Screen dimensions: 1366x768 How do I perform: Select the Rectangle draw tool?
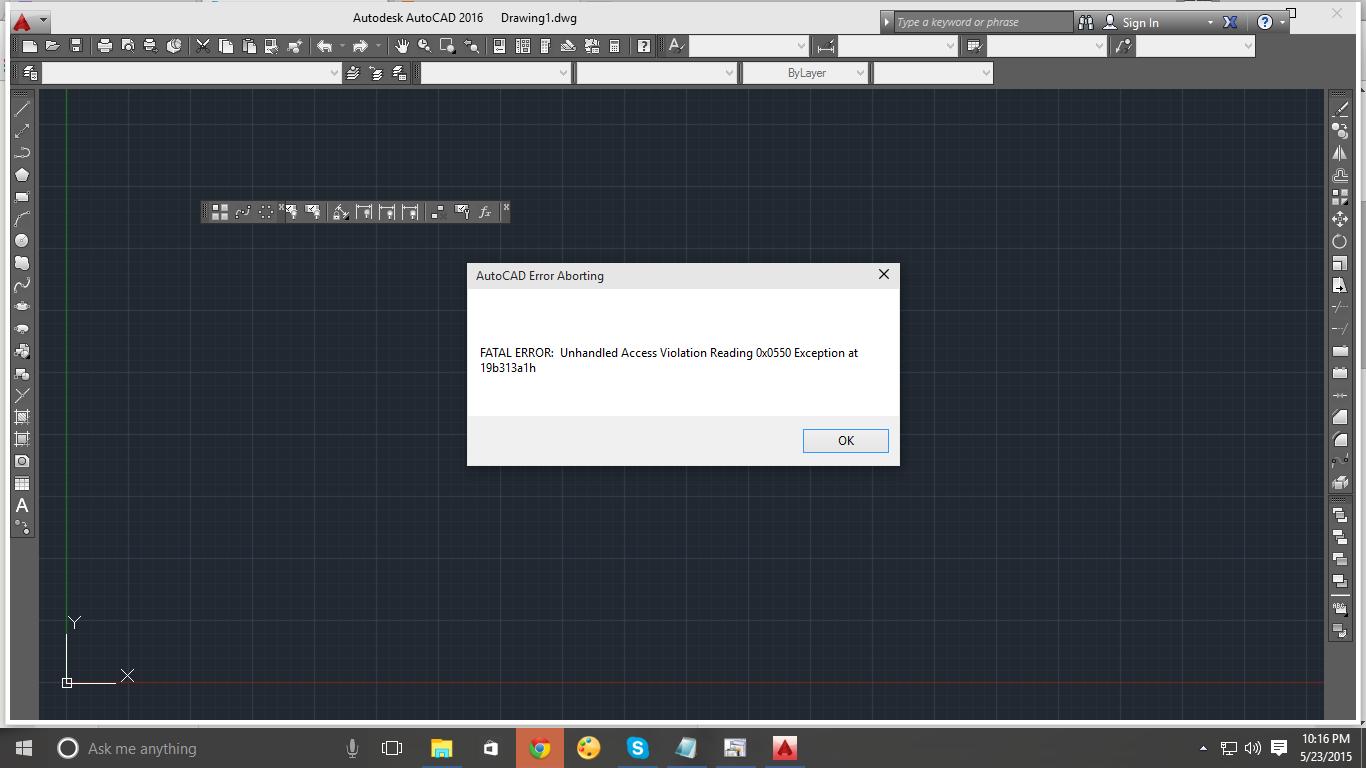(x=22, y=197)
